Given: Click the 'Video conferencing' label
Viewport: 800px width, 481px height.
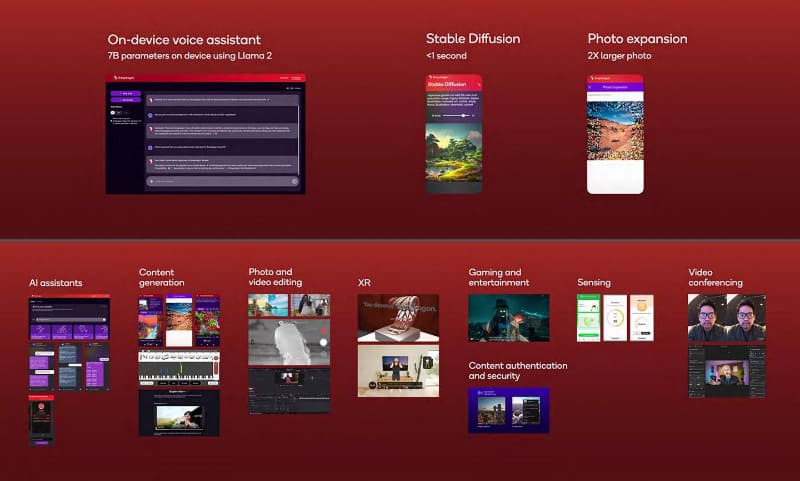Looking at the screenshot, I should click(715, 277).
